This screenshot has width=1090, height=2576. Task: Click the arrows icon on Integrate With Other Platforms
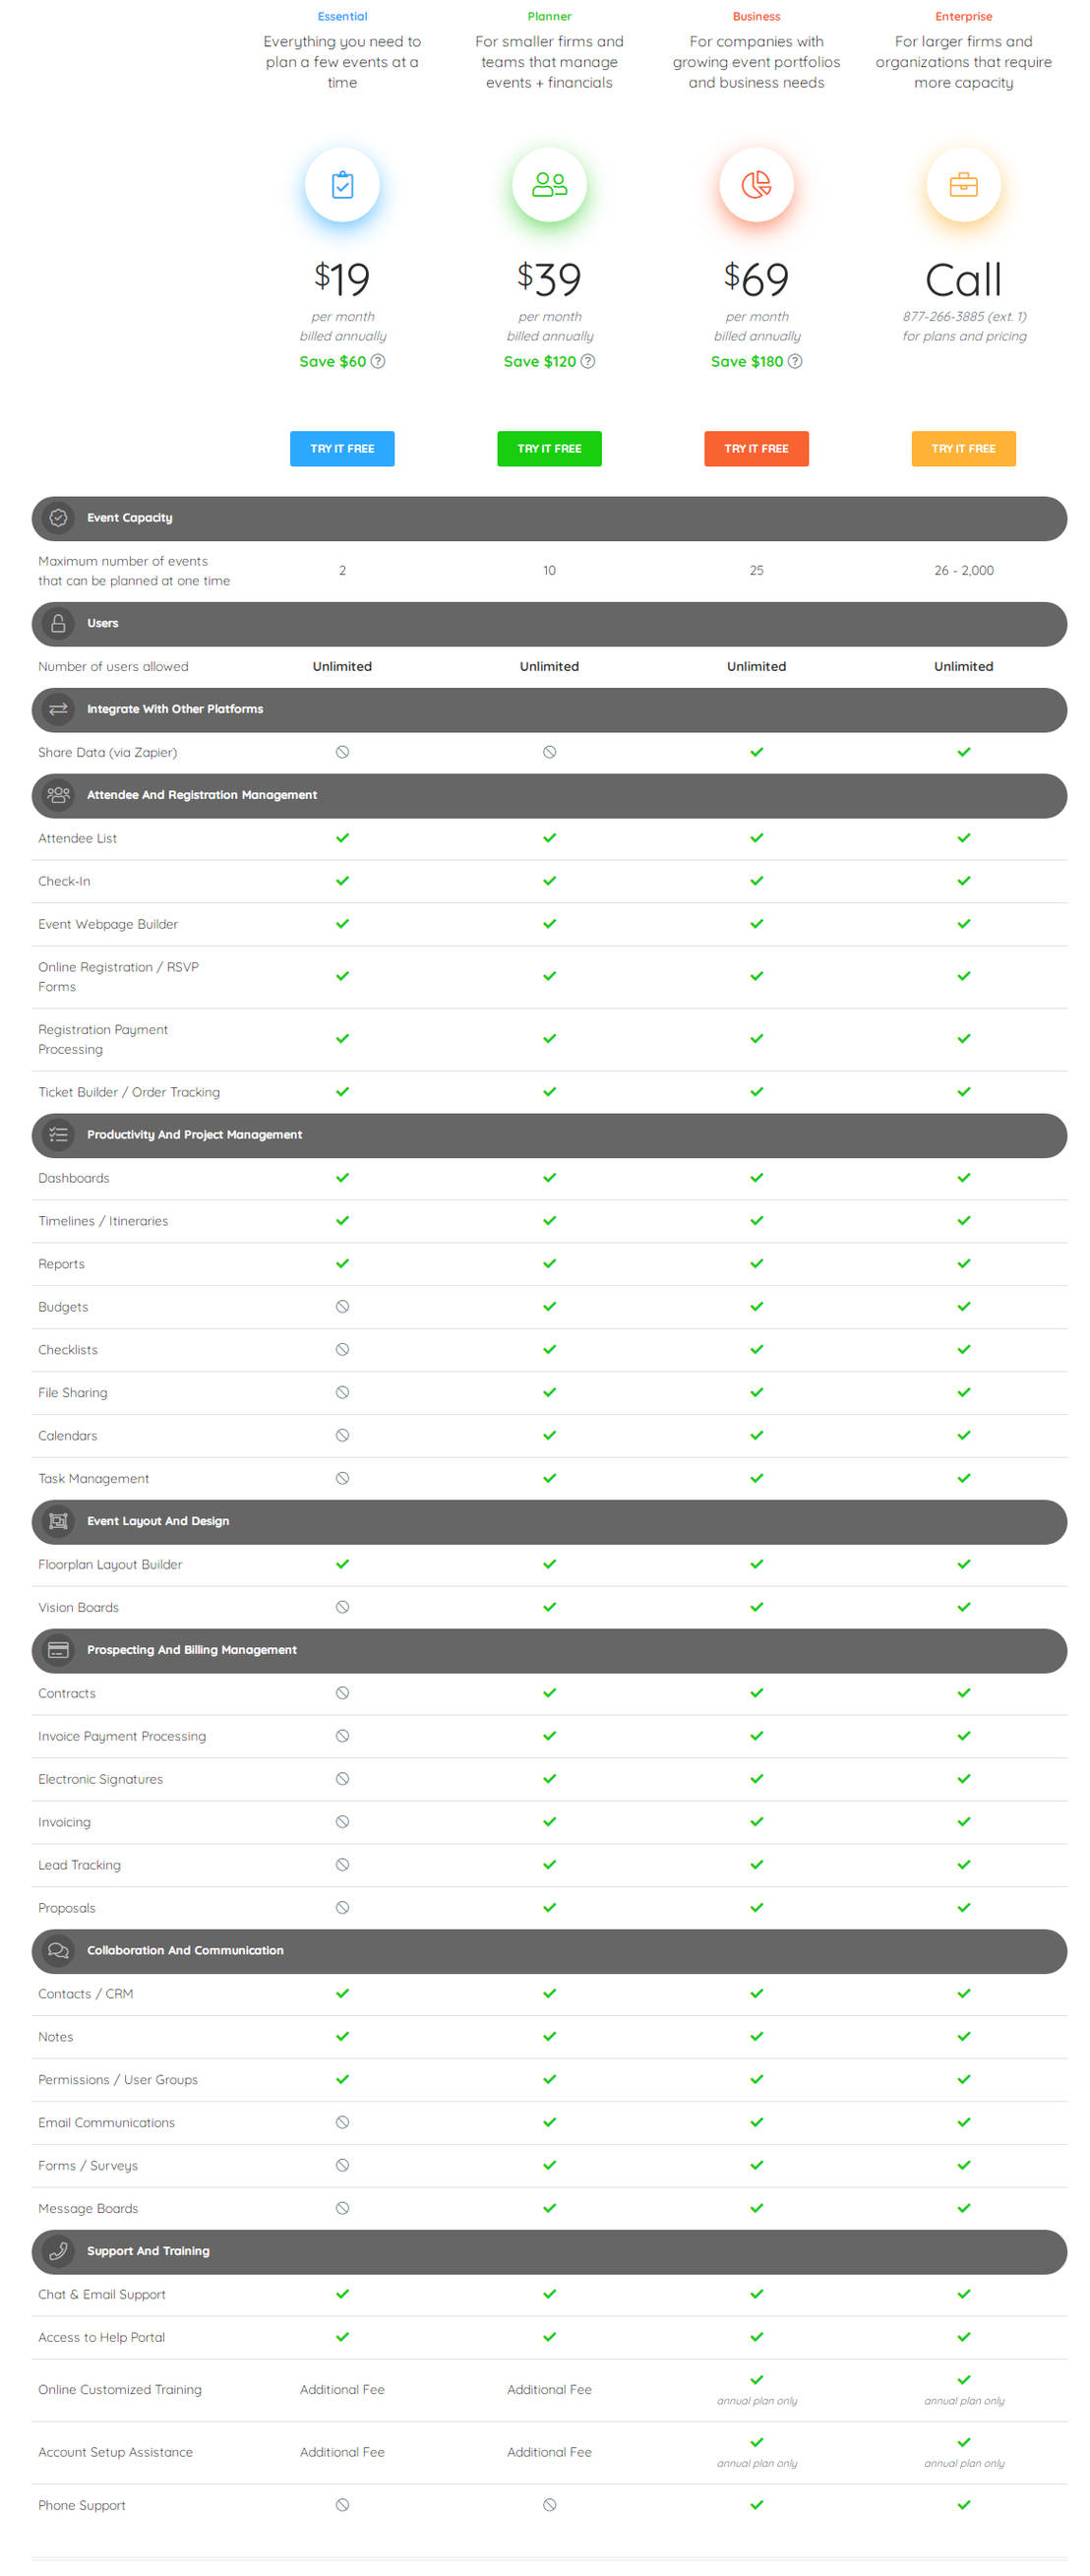(x=58, y=709)
